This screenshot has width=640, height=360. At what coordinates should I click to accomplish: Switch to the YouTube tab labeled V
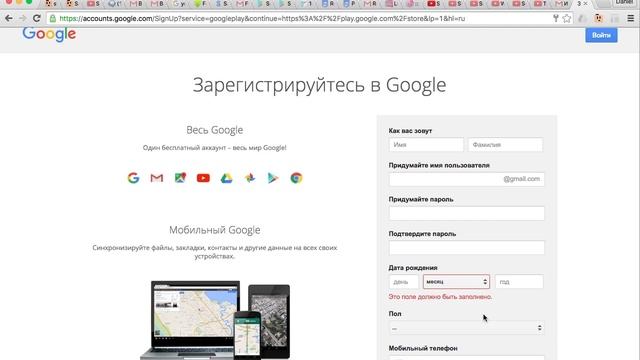tap(498, 3)
